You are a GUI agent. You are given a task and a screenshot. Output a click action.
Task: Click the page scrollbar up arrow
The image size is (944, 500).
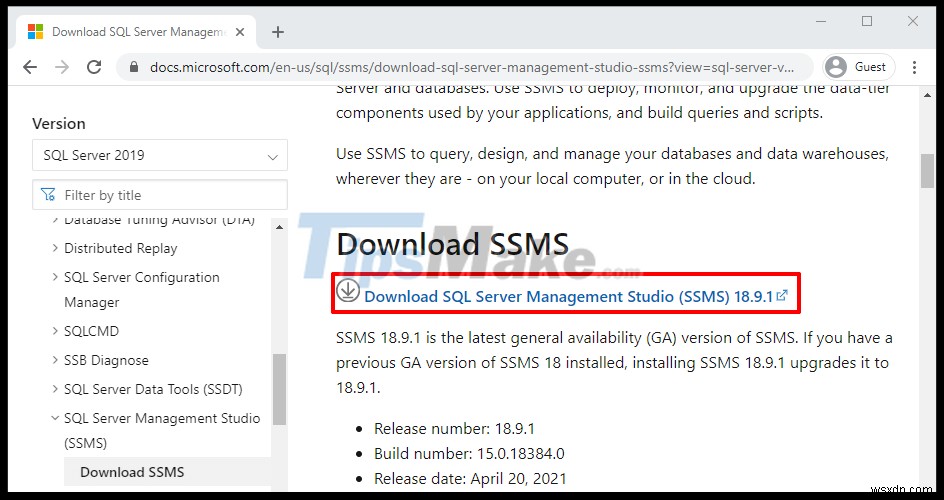[x=927, y=94]
